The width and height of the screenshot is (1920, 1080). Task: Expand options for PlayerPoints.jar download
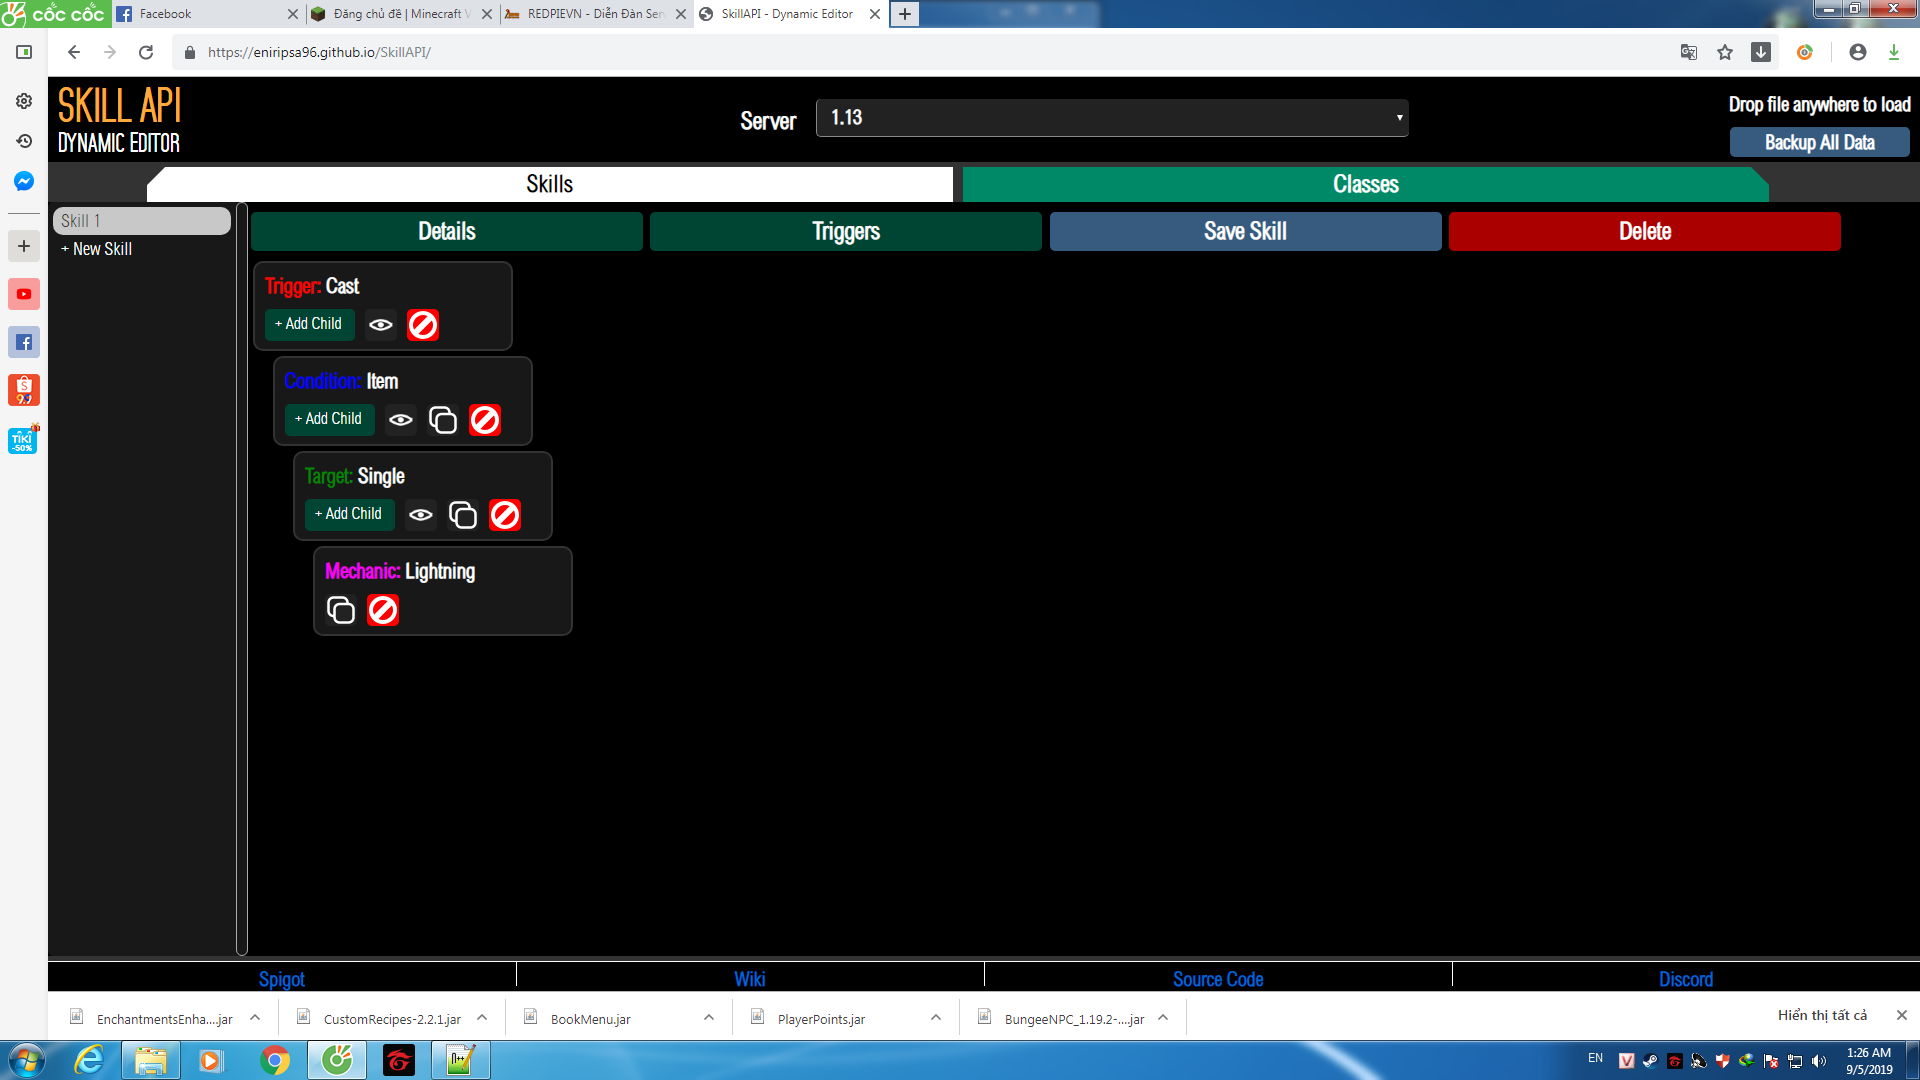(936, 1018)
